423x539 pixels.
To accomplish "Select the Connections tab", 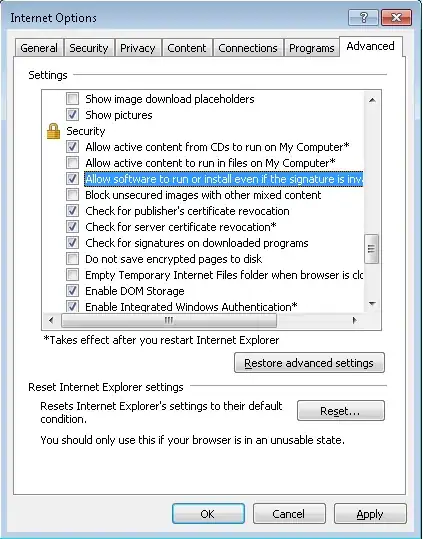I will [248, 48].
